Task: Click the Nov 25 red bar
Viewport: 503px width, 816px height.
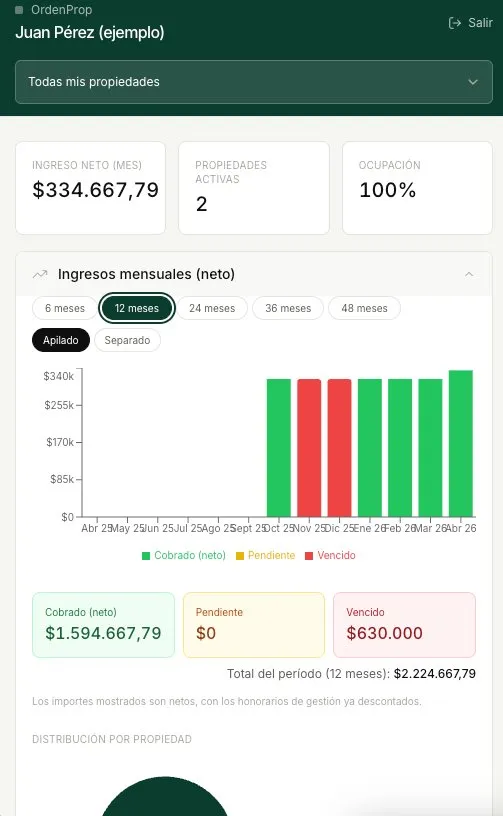Action: coord(309,448)
